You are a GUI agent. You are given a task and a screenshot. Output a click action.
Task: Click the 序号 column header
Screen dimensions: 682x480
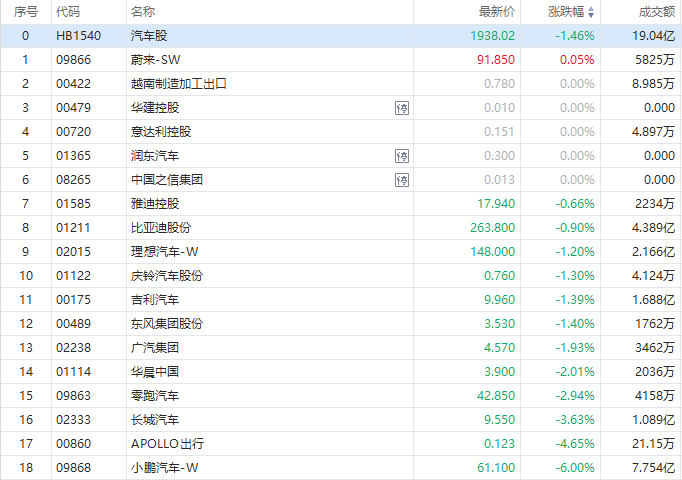(x=25, y=12)
